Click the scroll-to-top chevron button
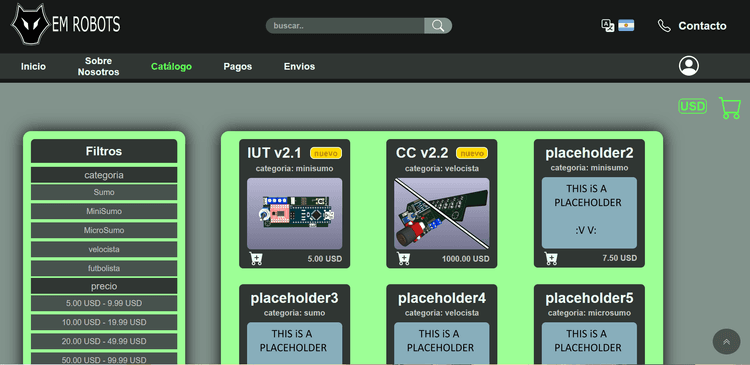 tap(726, 342)
